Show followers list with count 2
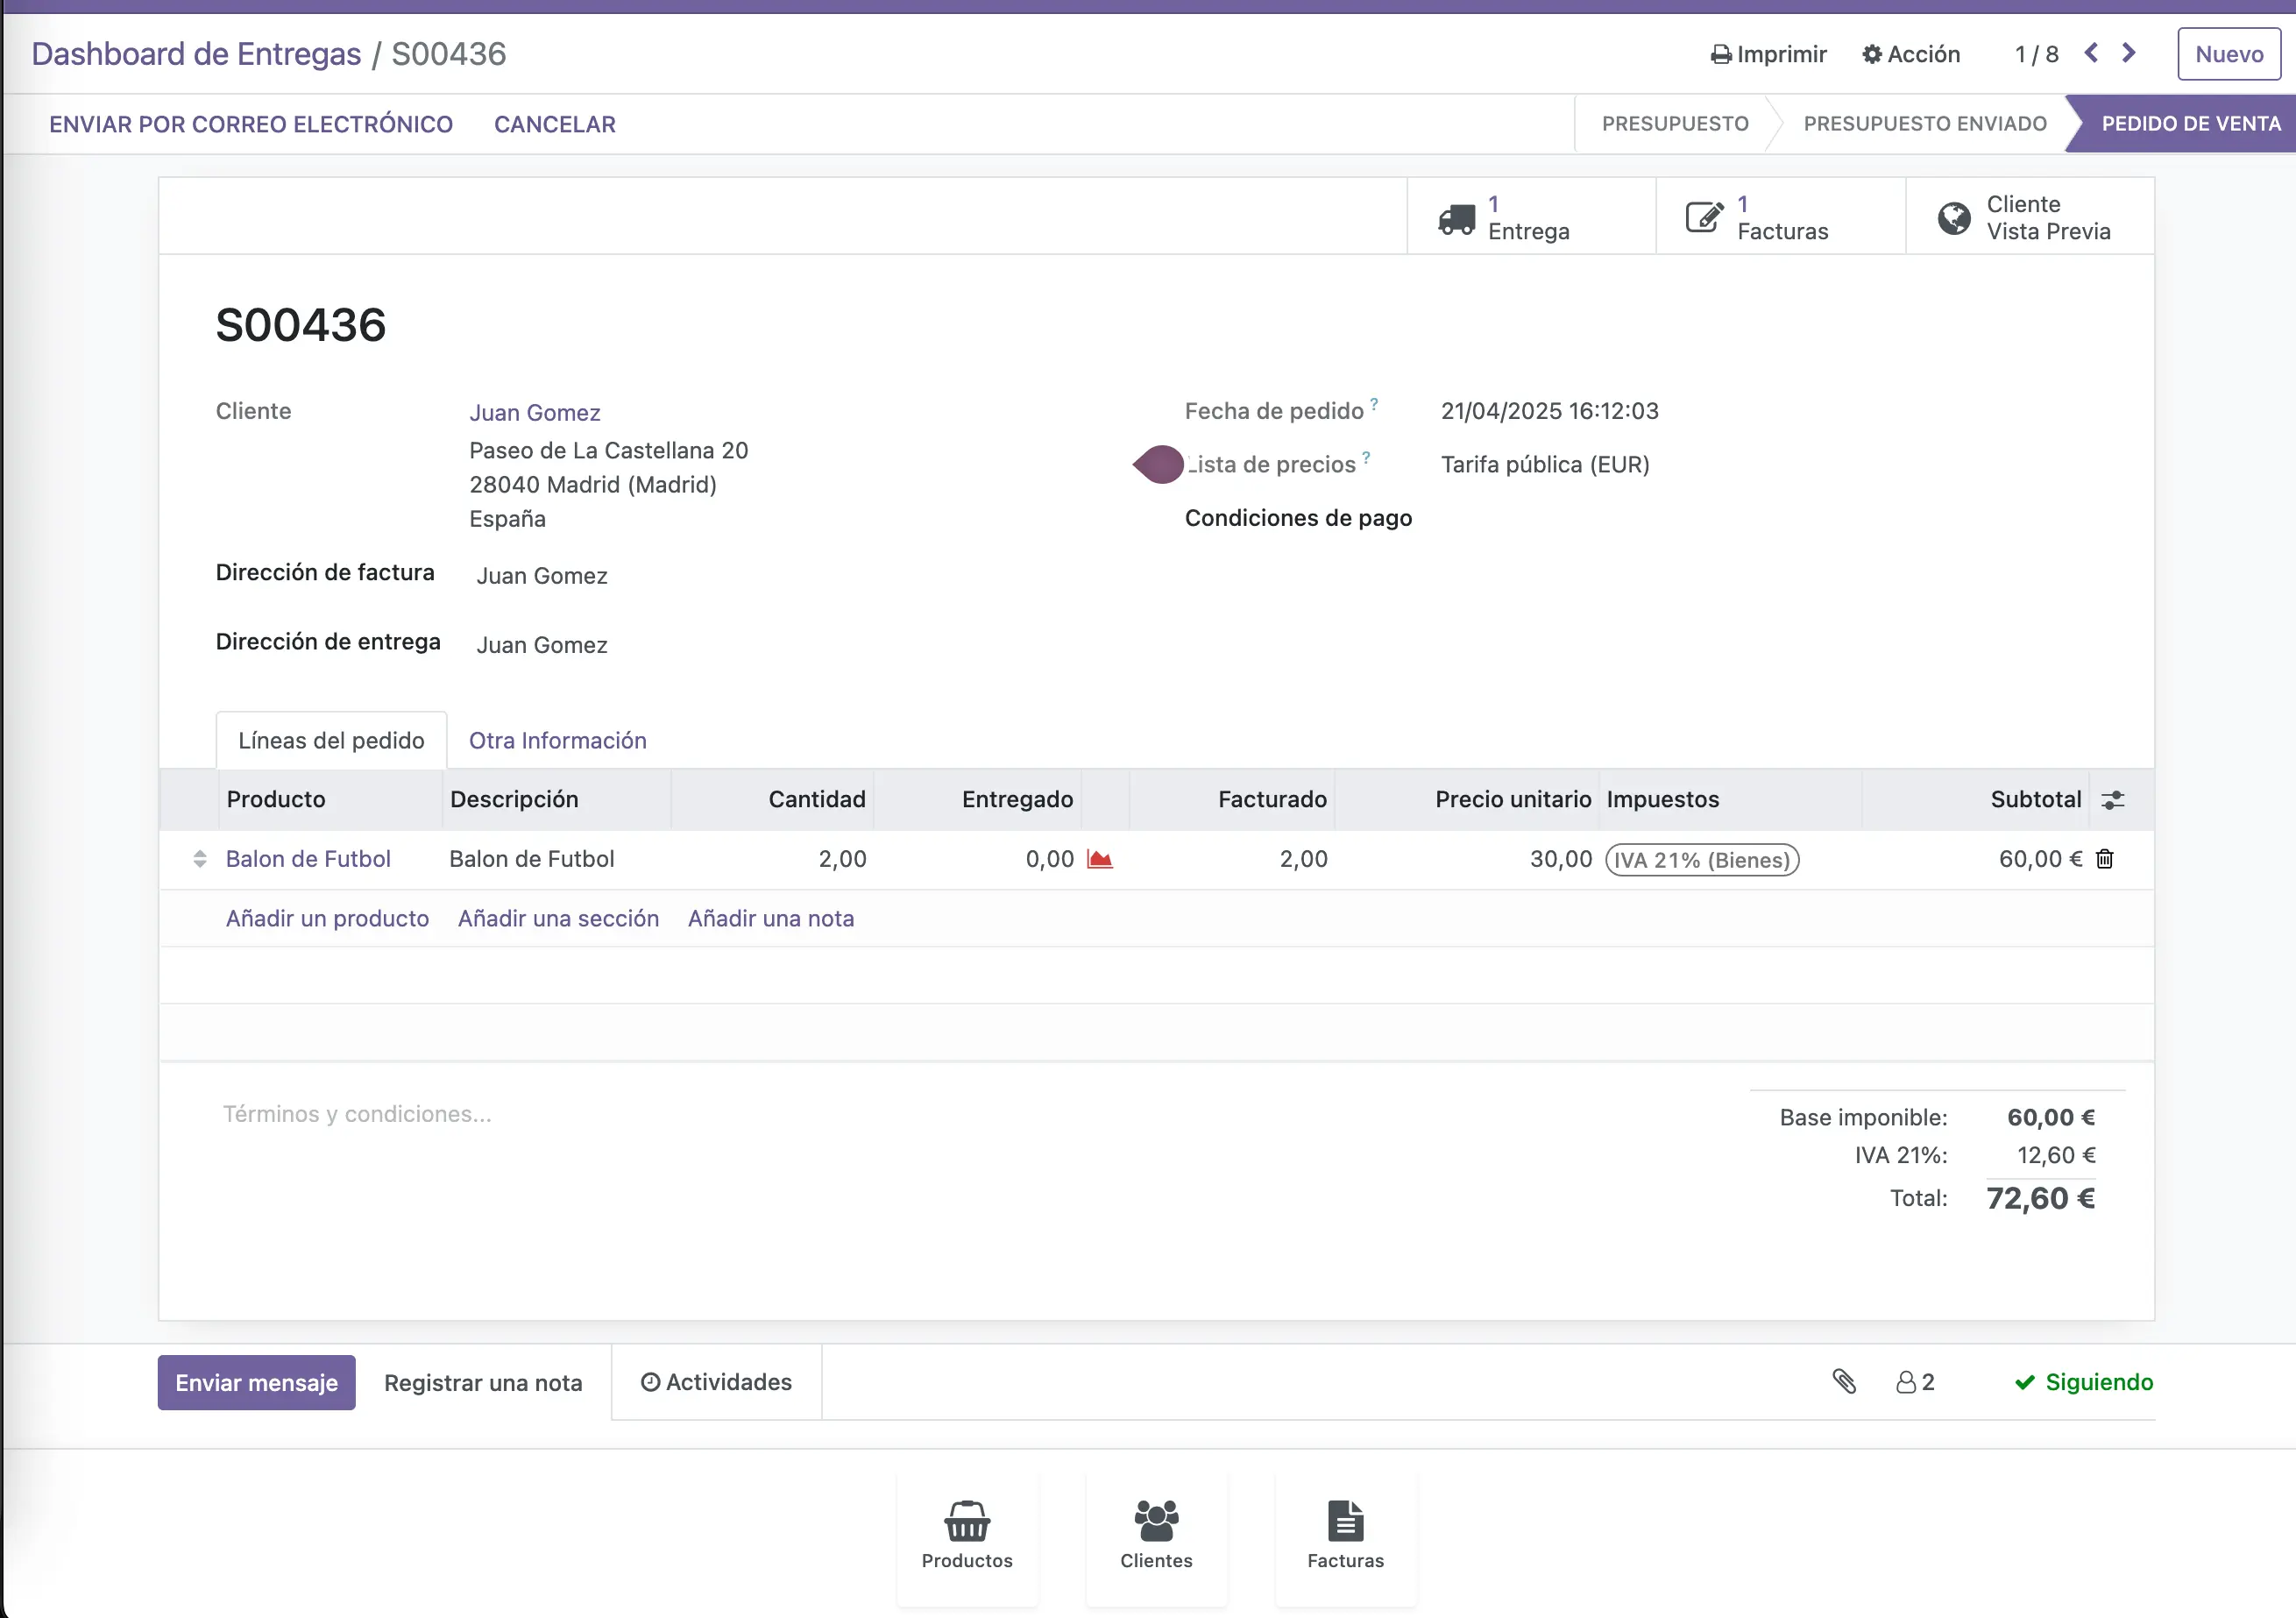 1915,1382
